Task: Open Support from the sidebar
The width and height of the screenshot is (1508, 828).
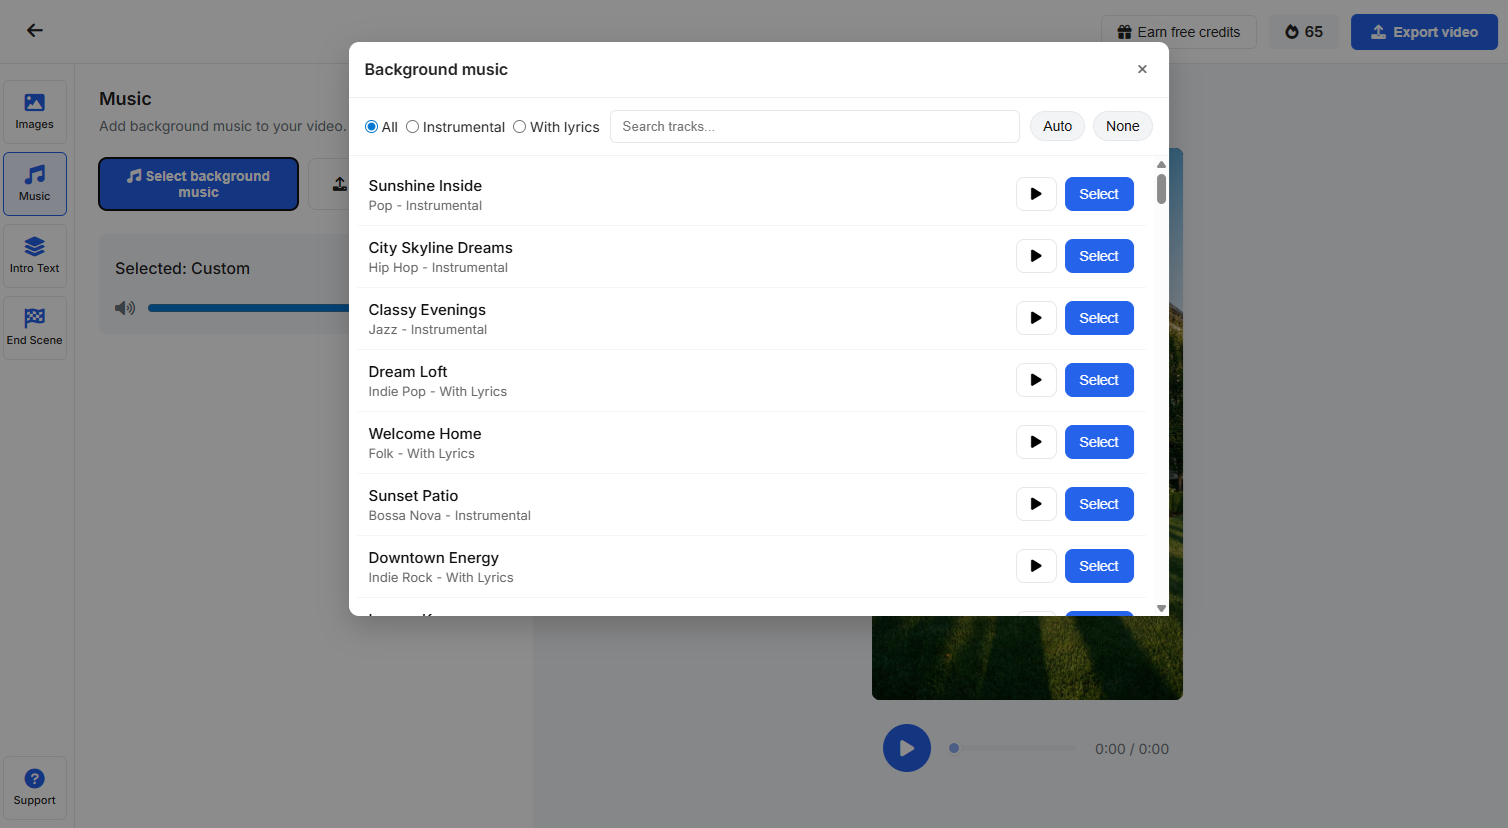Action: pos(34,787)
